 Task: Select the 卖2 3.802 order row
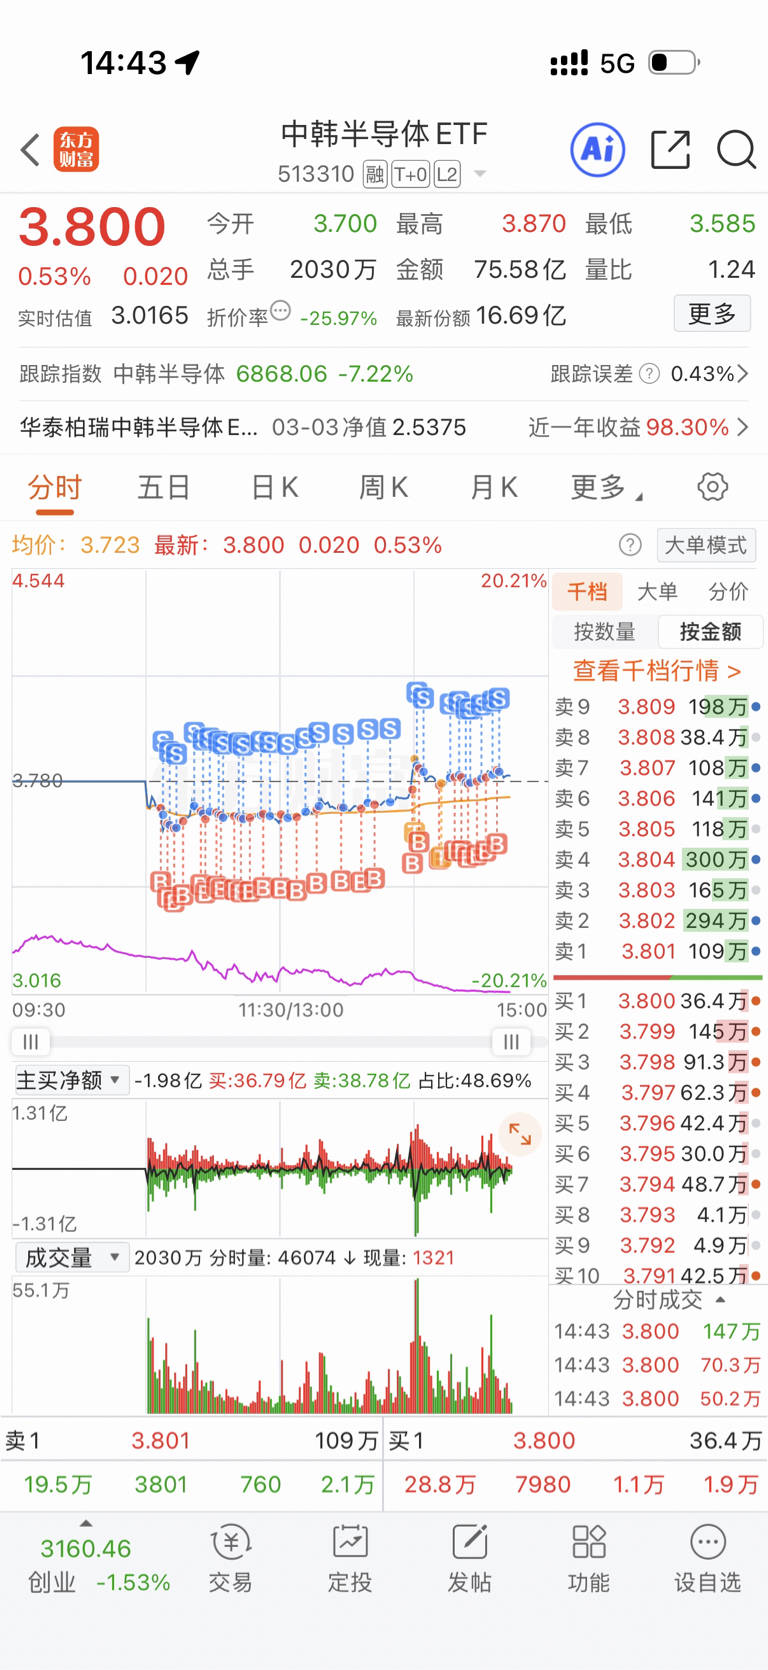pyautogui.click(x=658, y=920)
